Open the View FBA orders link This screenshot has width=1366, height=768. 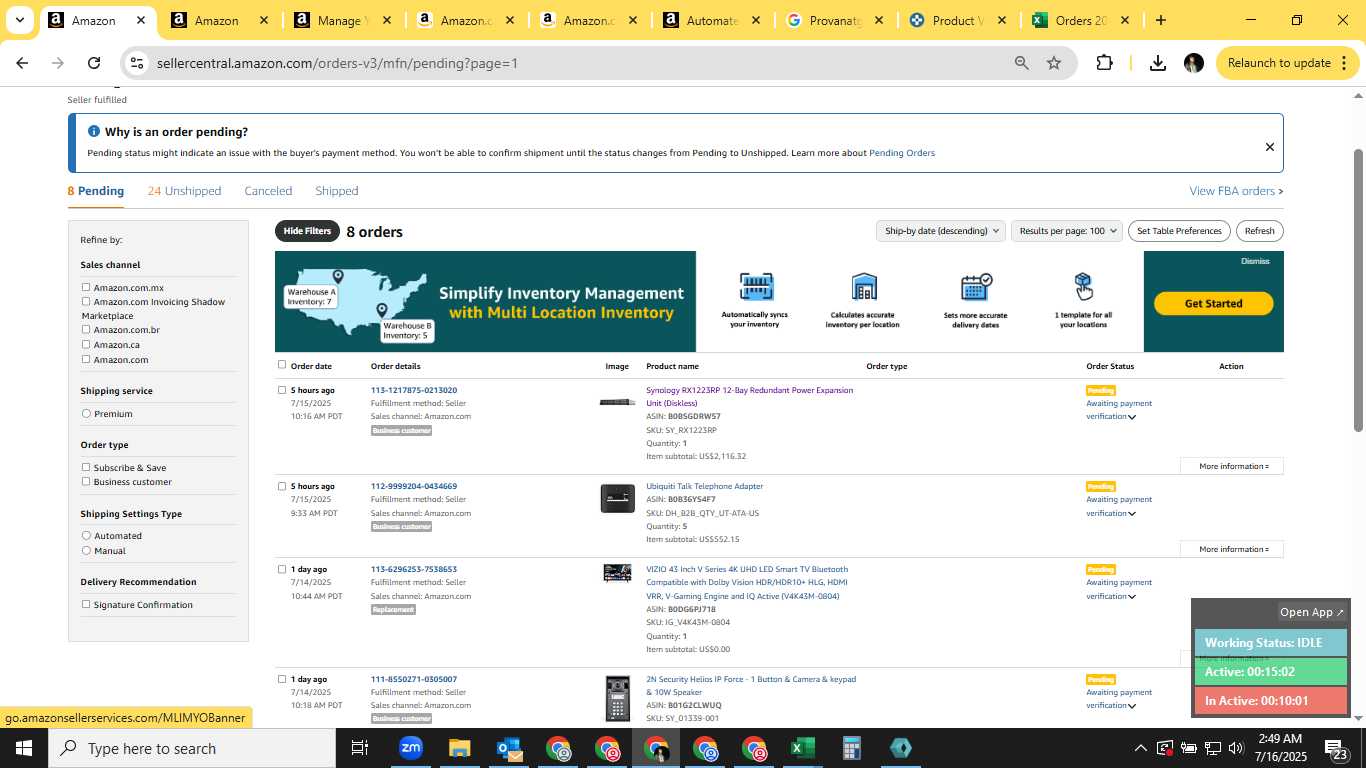(1236, 191)
